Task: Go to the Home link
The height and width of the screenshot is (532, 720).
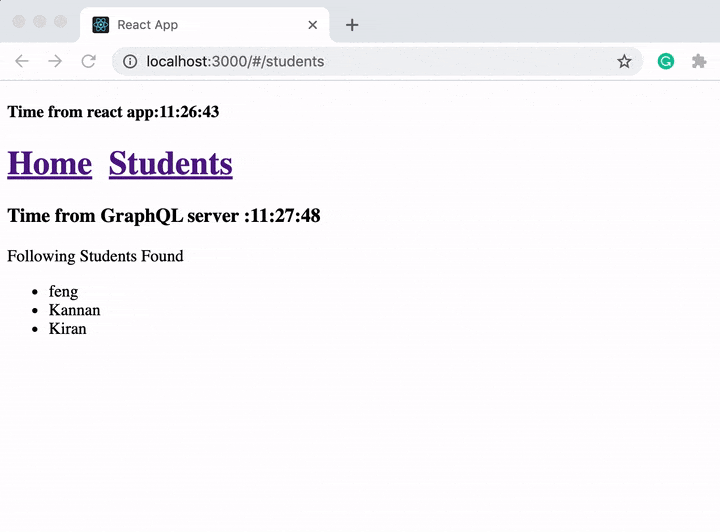Action: (x=50, y=163)
